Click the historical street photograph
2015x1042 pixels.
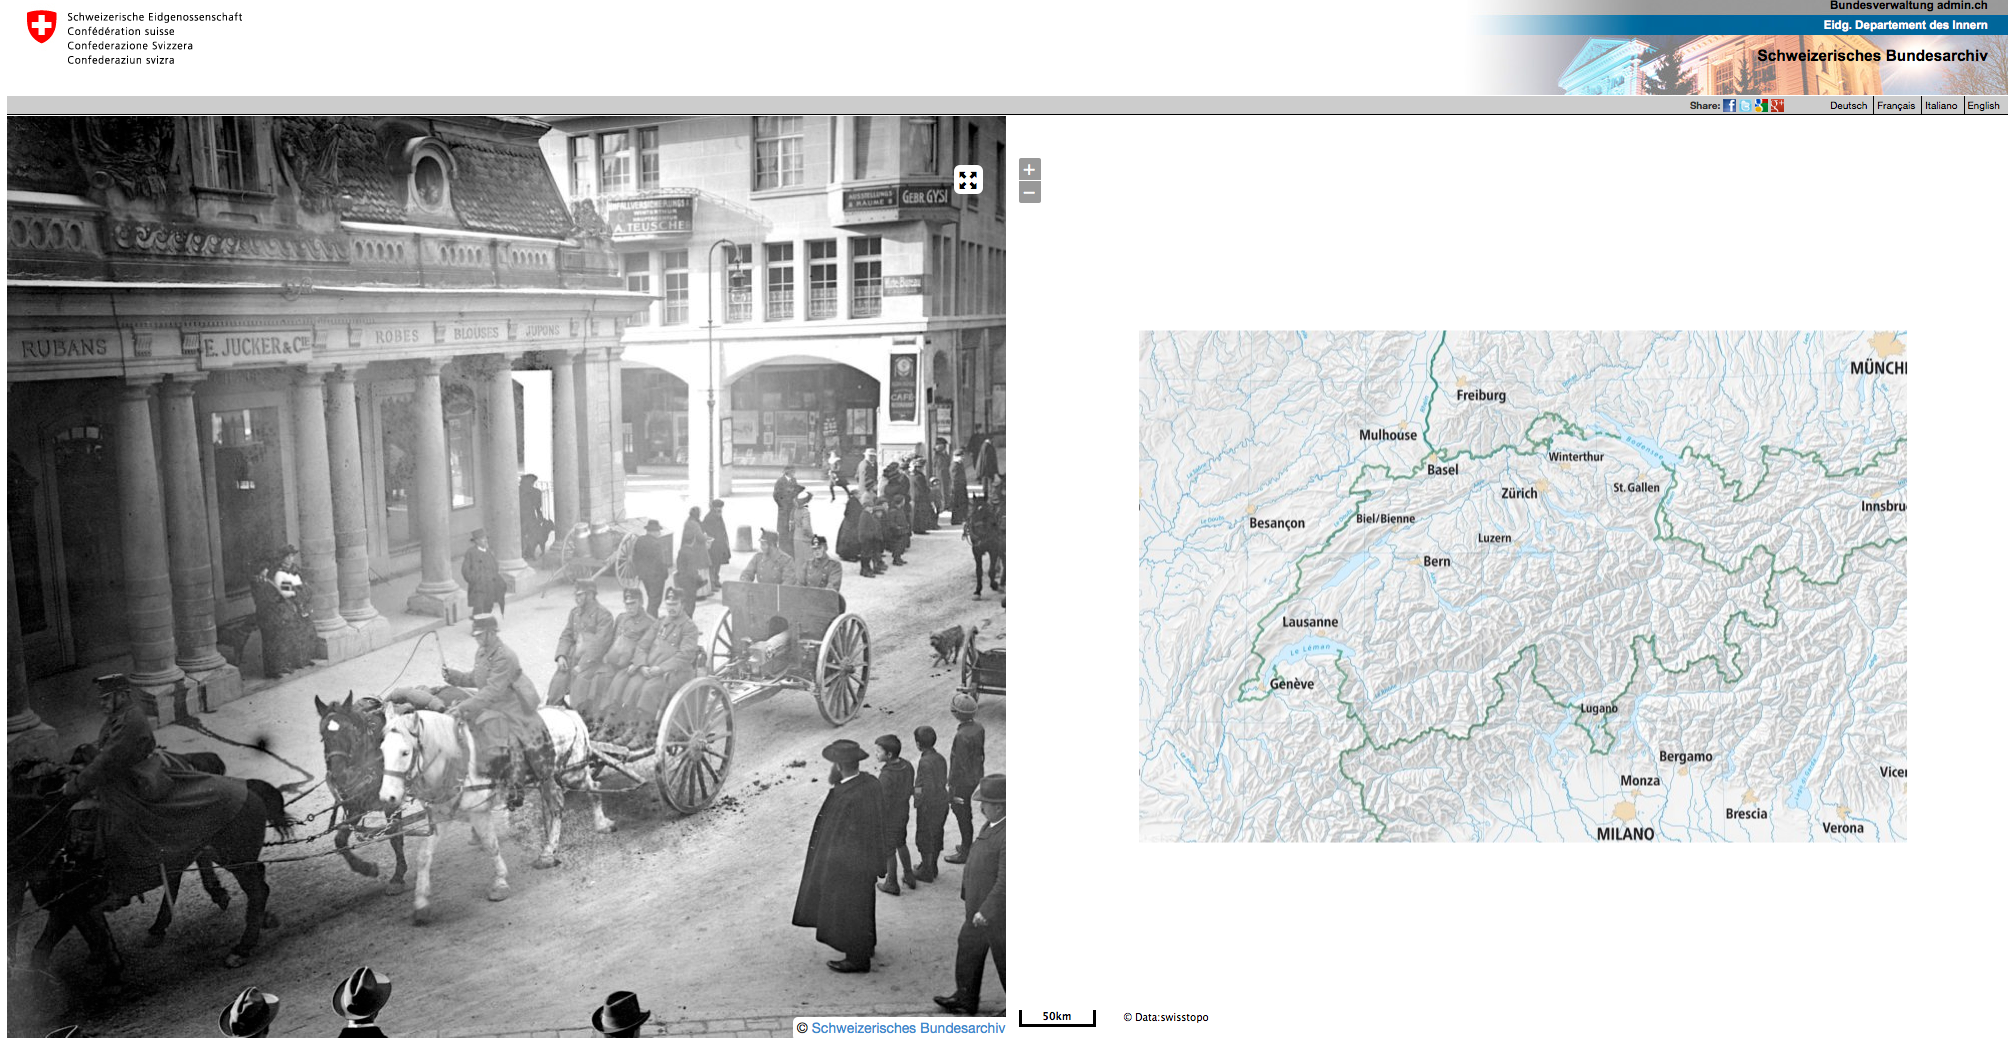coord(500,600)
